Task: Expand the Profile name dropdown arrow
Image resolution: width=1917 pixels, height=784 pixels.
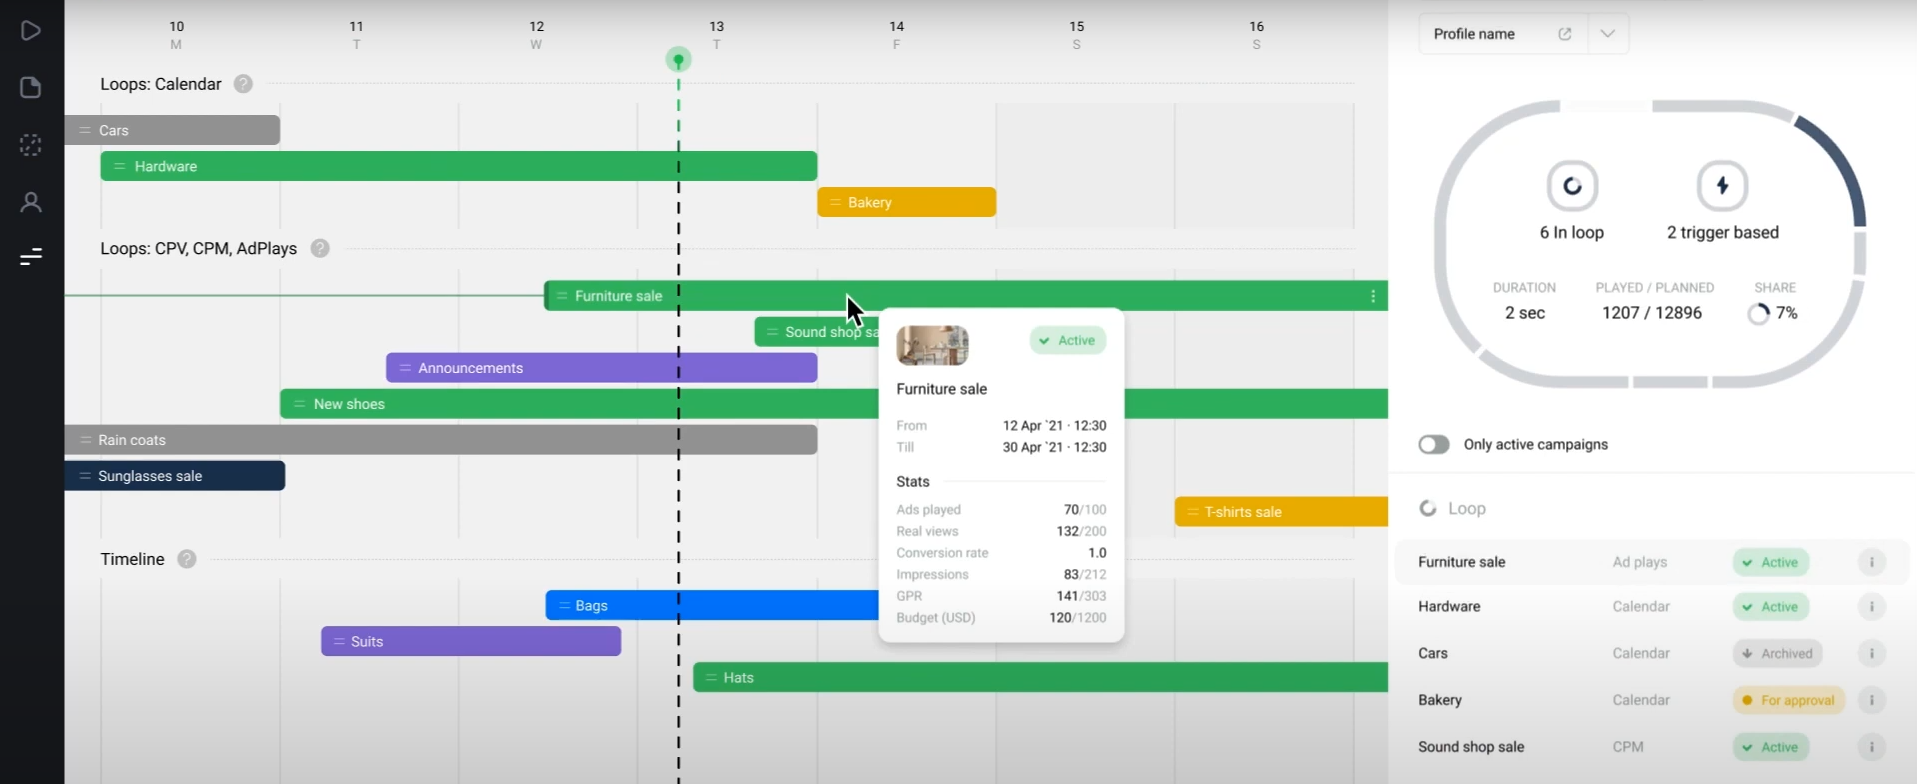Action: coord(1607,34)
